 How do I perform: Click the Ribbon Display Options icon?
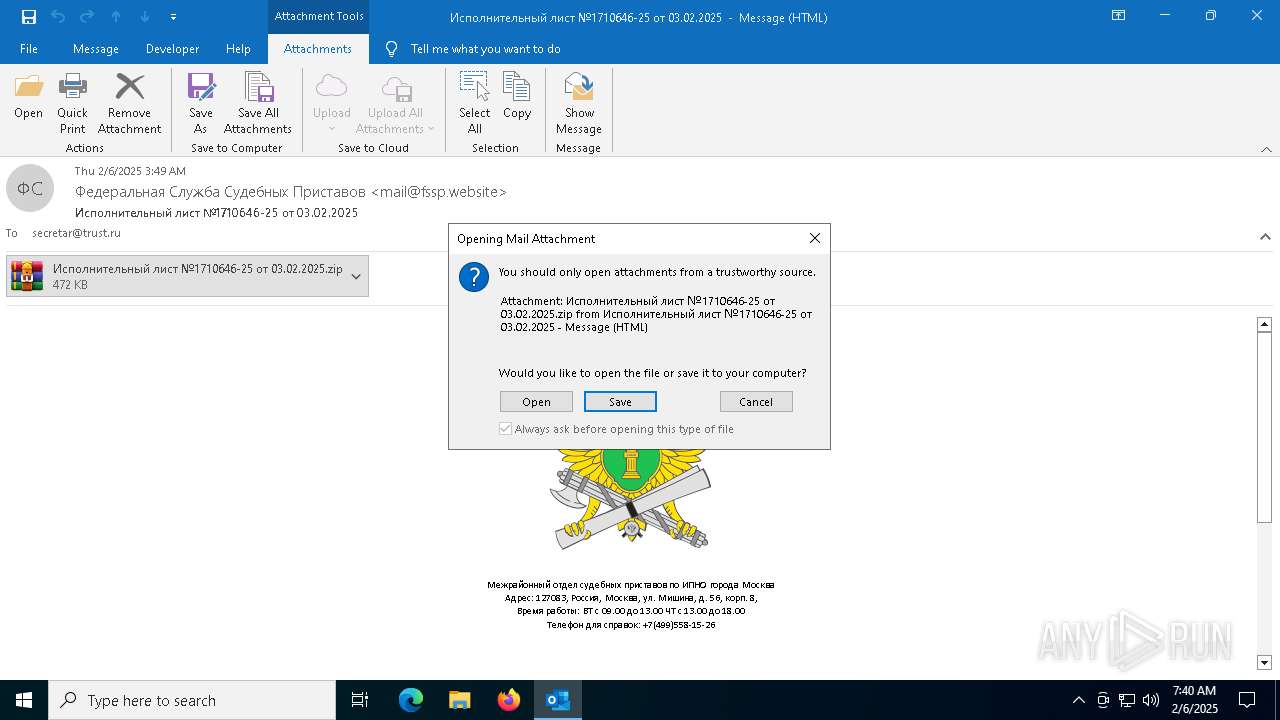click(1119, 16)
